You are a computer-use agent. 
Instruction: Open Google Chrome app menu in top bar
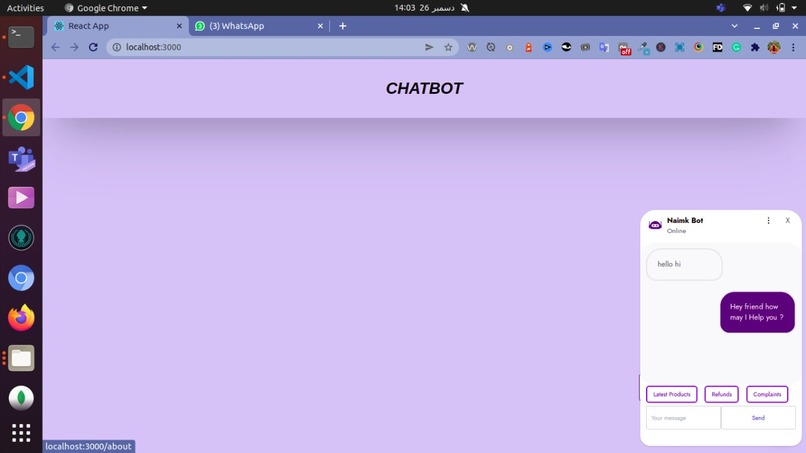(x=106, y=8)
